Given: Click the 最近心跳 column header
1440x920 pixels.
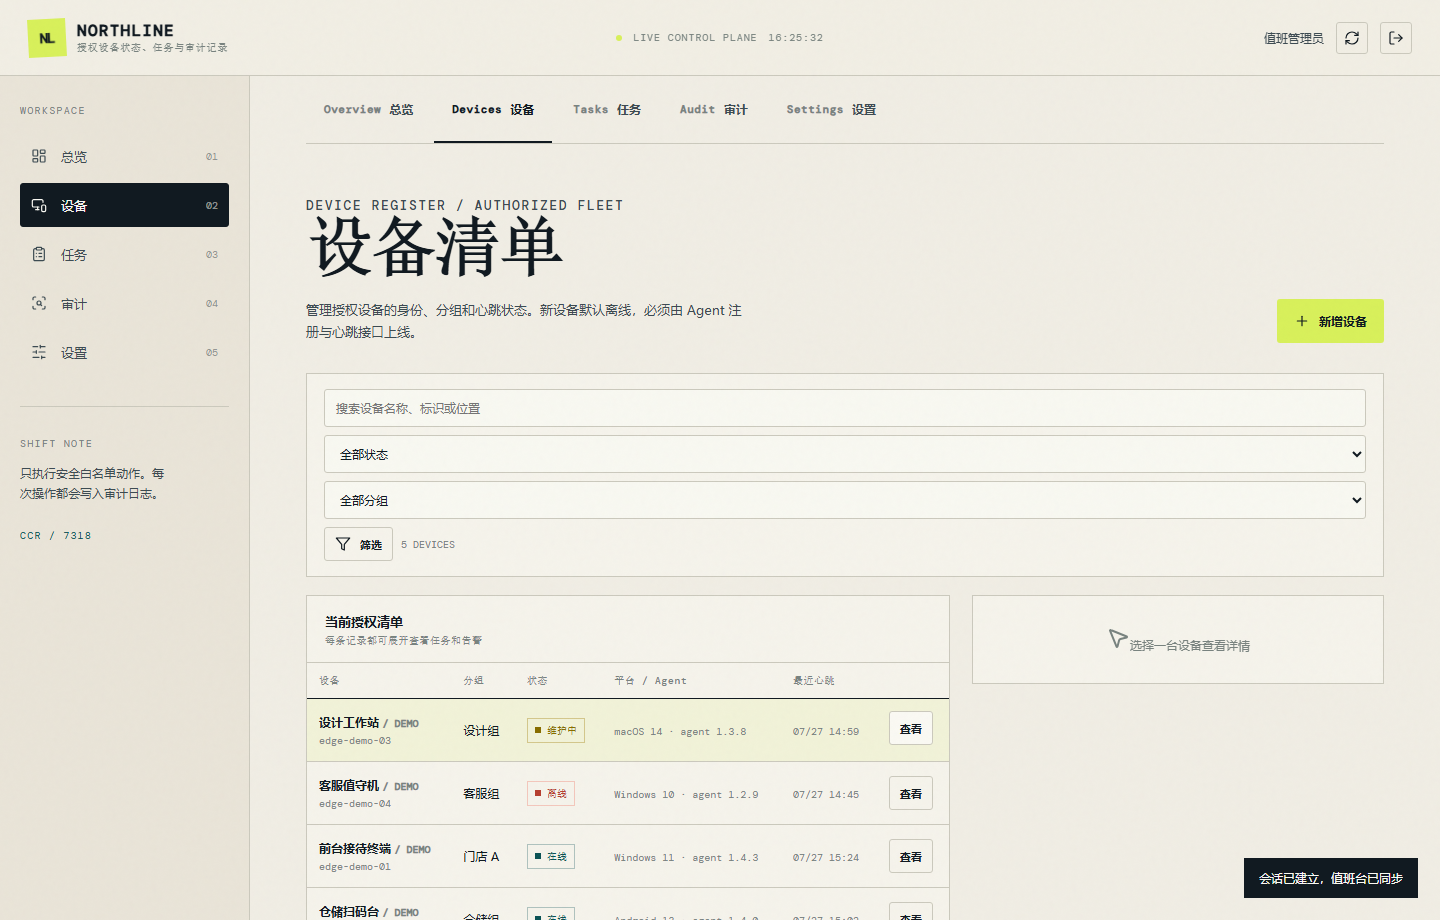Looking at the screenshot, I should [814, 681].
